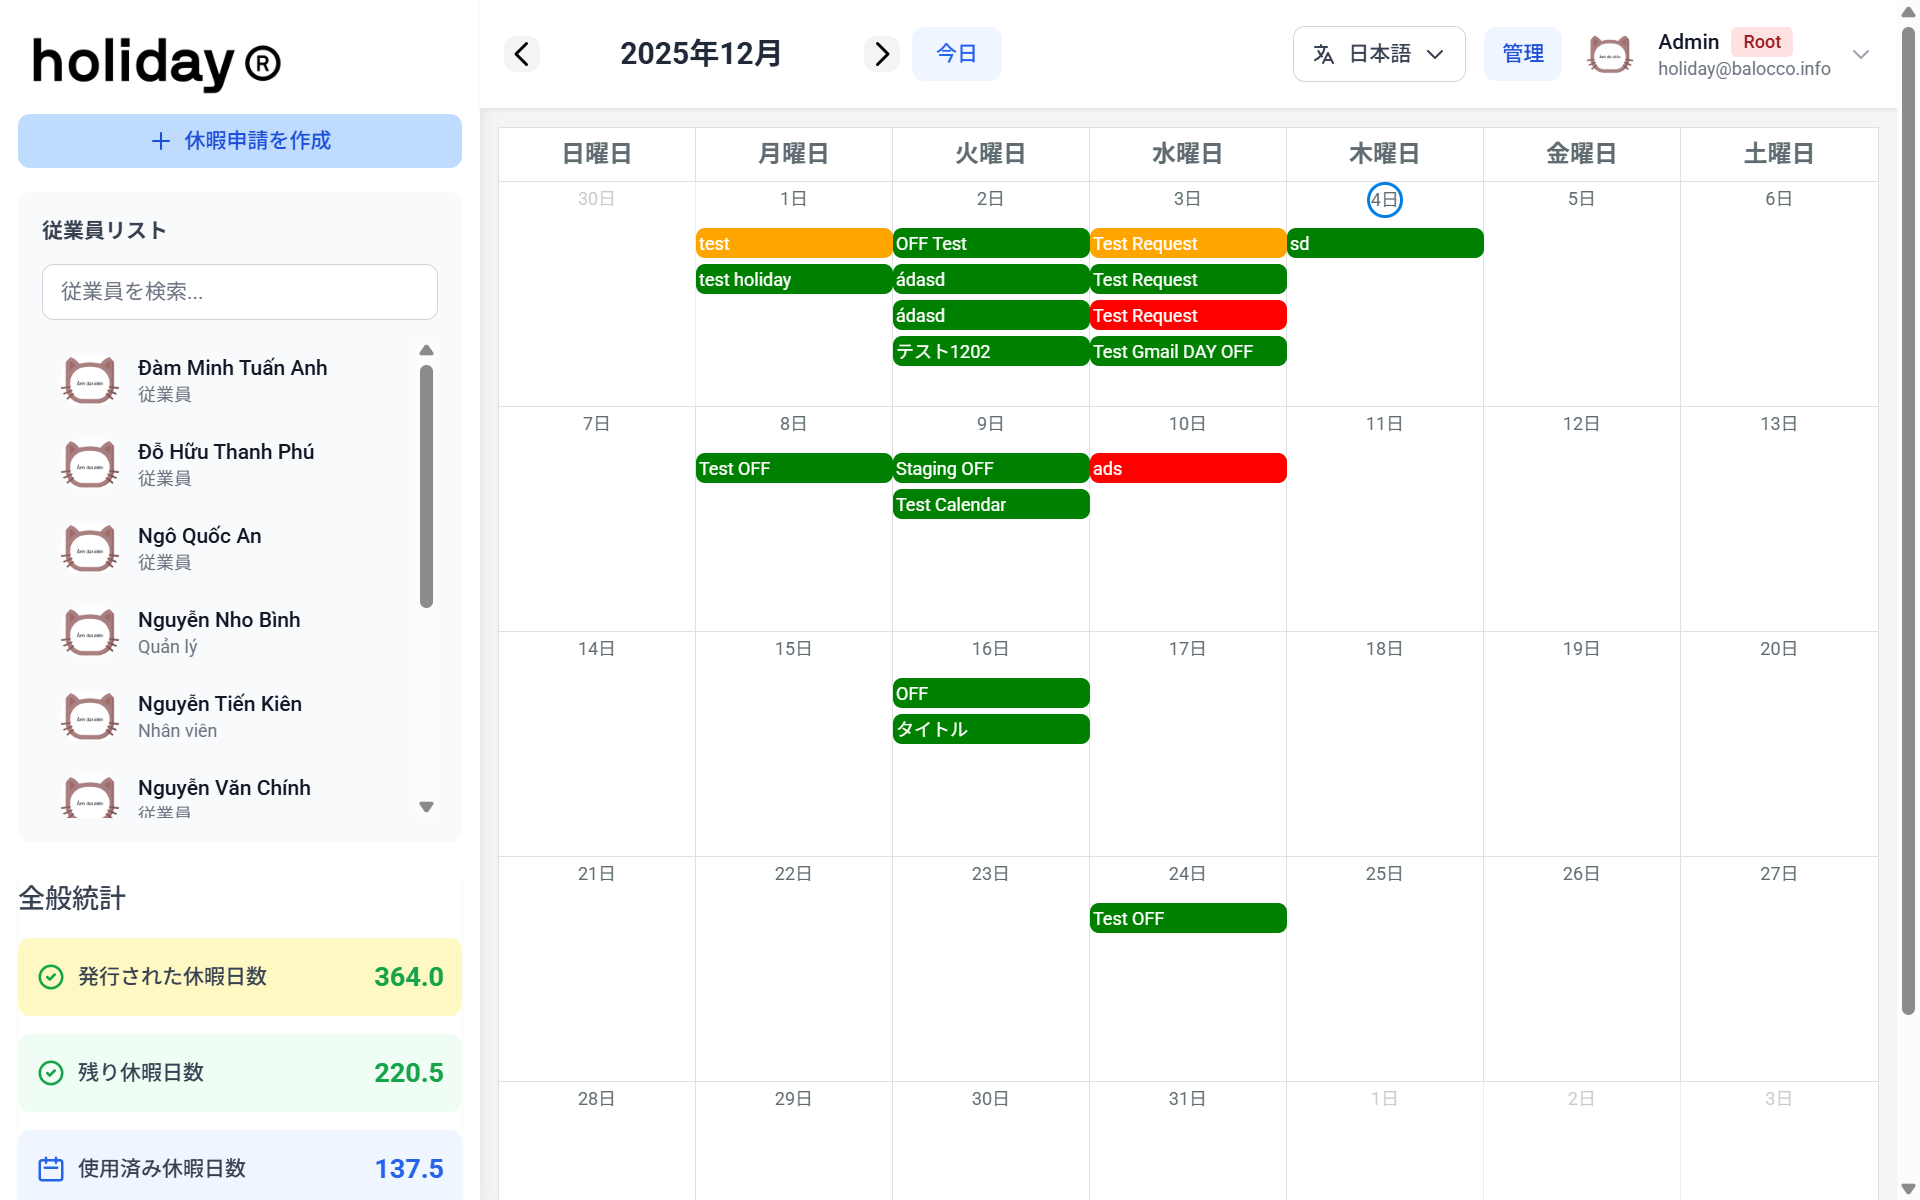
Task: Click the check icon beside 発行された休暇日数
Action: click(x=51, y=977)
